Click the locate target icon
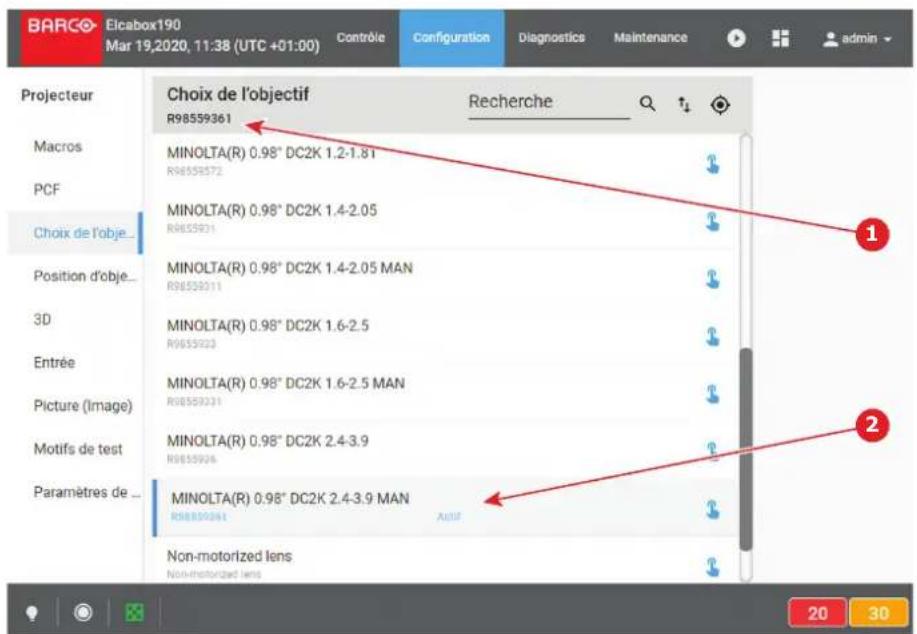Viewport: 917px width, 634px height. click(x=720, y=105)
